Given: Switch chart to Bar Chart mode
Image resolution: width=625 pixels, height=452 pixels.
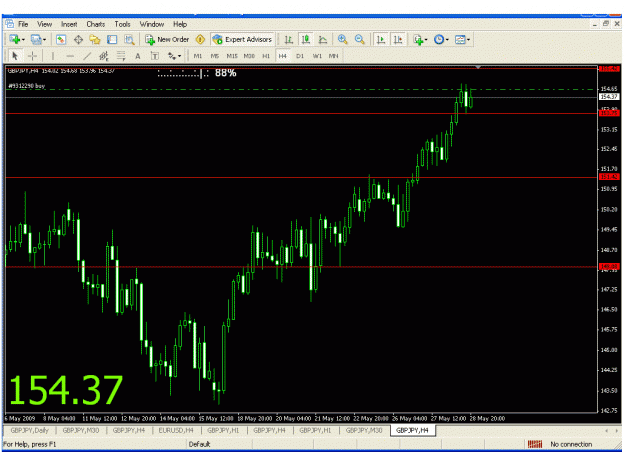Looking at the screenshot, I should click(x=289, y=39).
